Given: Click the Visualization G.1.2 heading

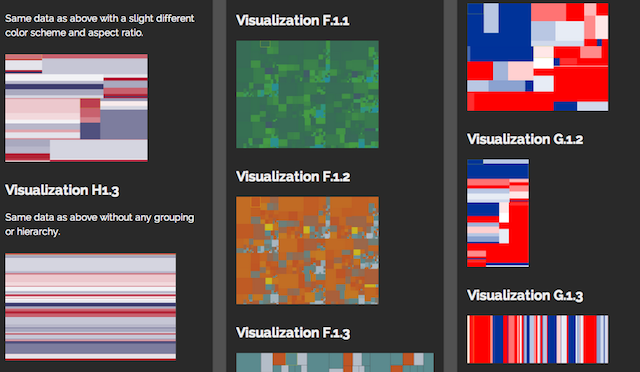Looking at the screenshot, I should pos(525,139).
